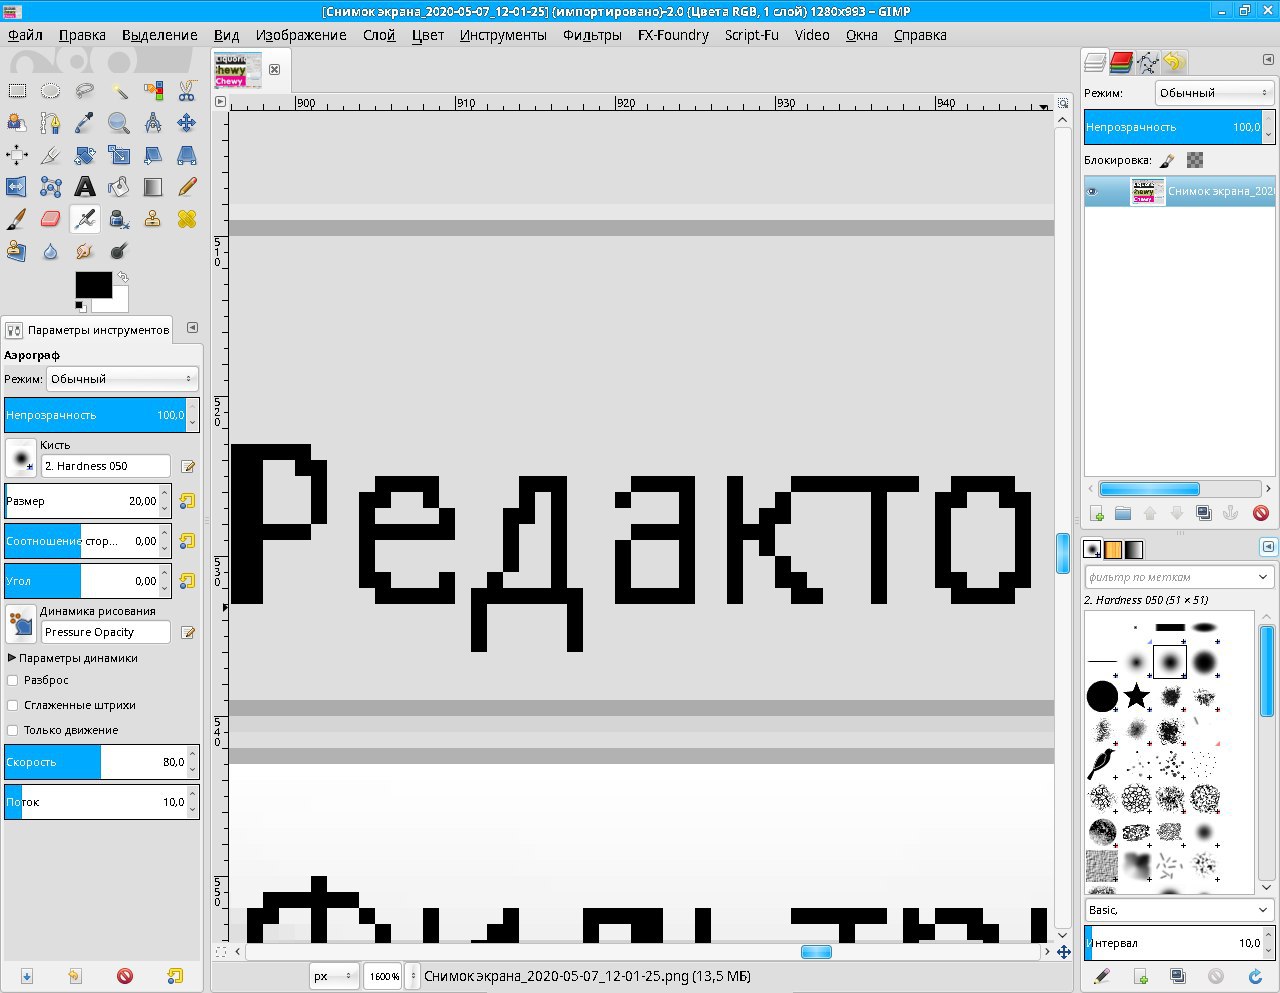Open the brush tag filter dropdown
The height and width of the screenshot is (993, 1280).
click(1262, 577)
